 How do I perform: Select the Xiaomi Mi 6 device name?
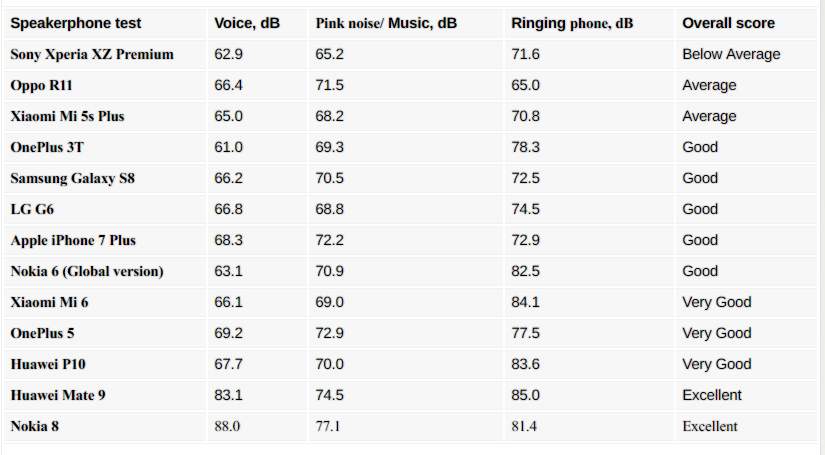pyautogui.click(x=49, y=302)
